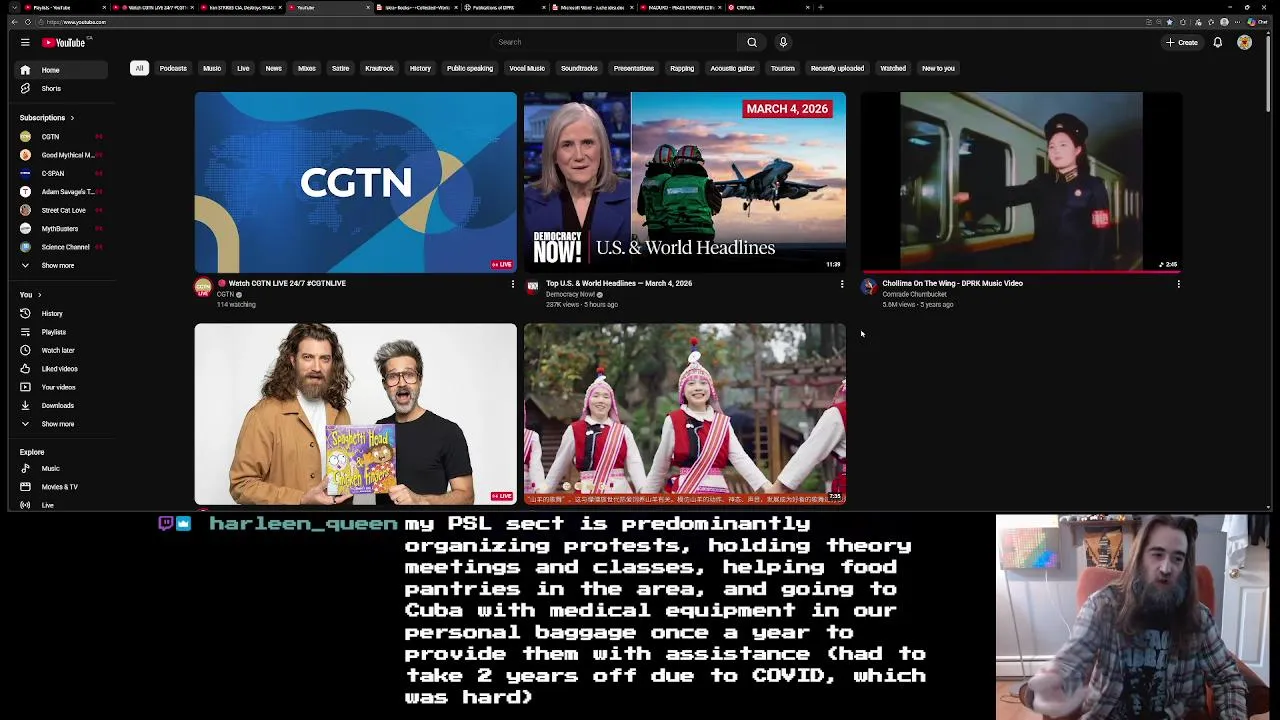Viewport: 1280px width, 720px height.
Task: Start voice search with the microphone icon
Action: click(x=783, y=42)
